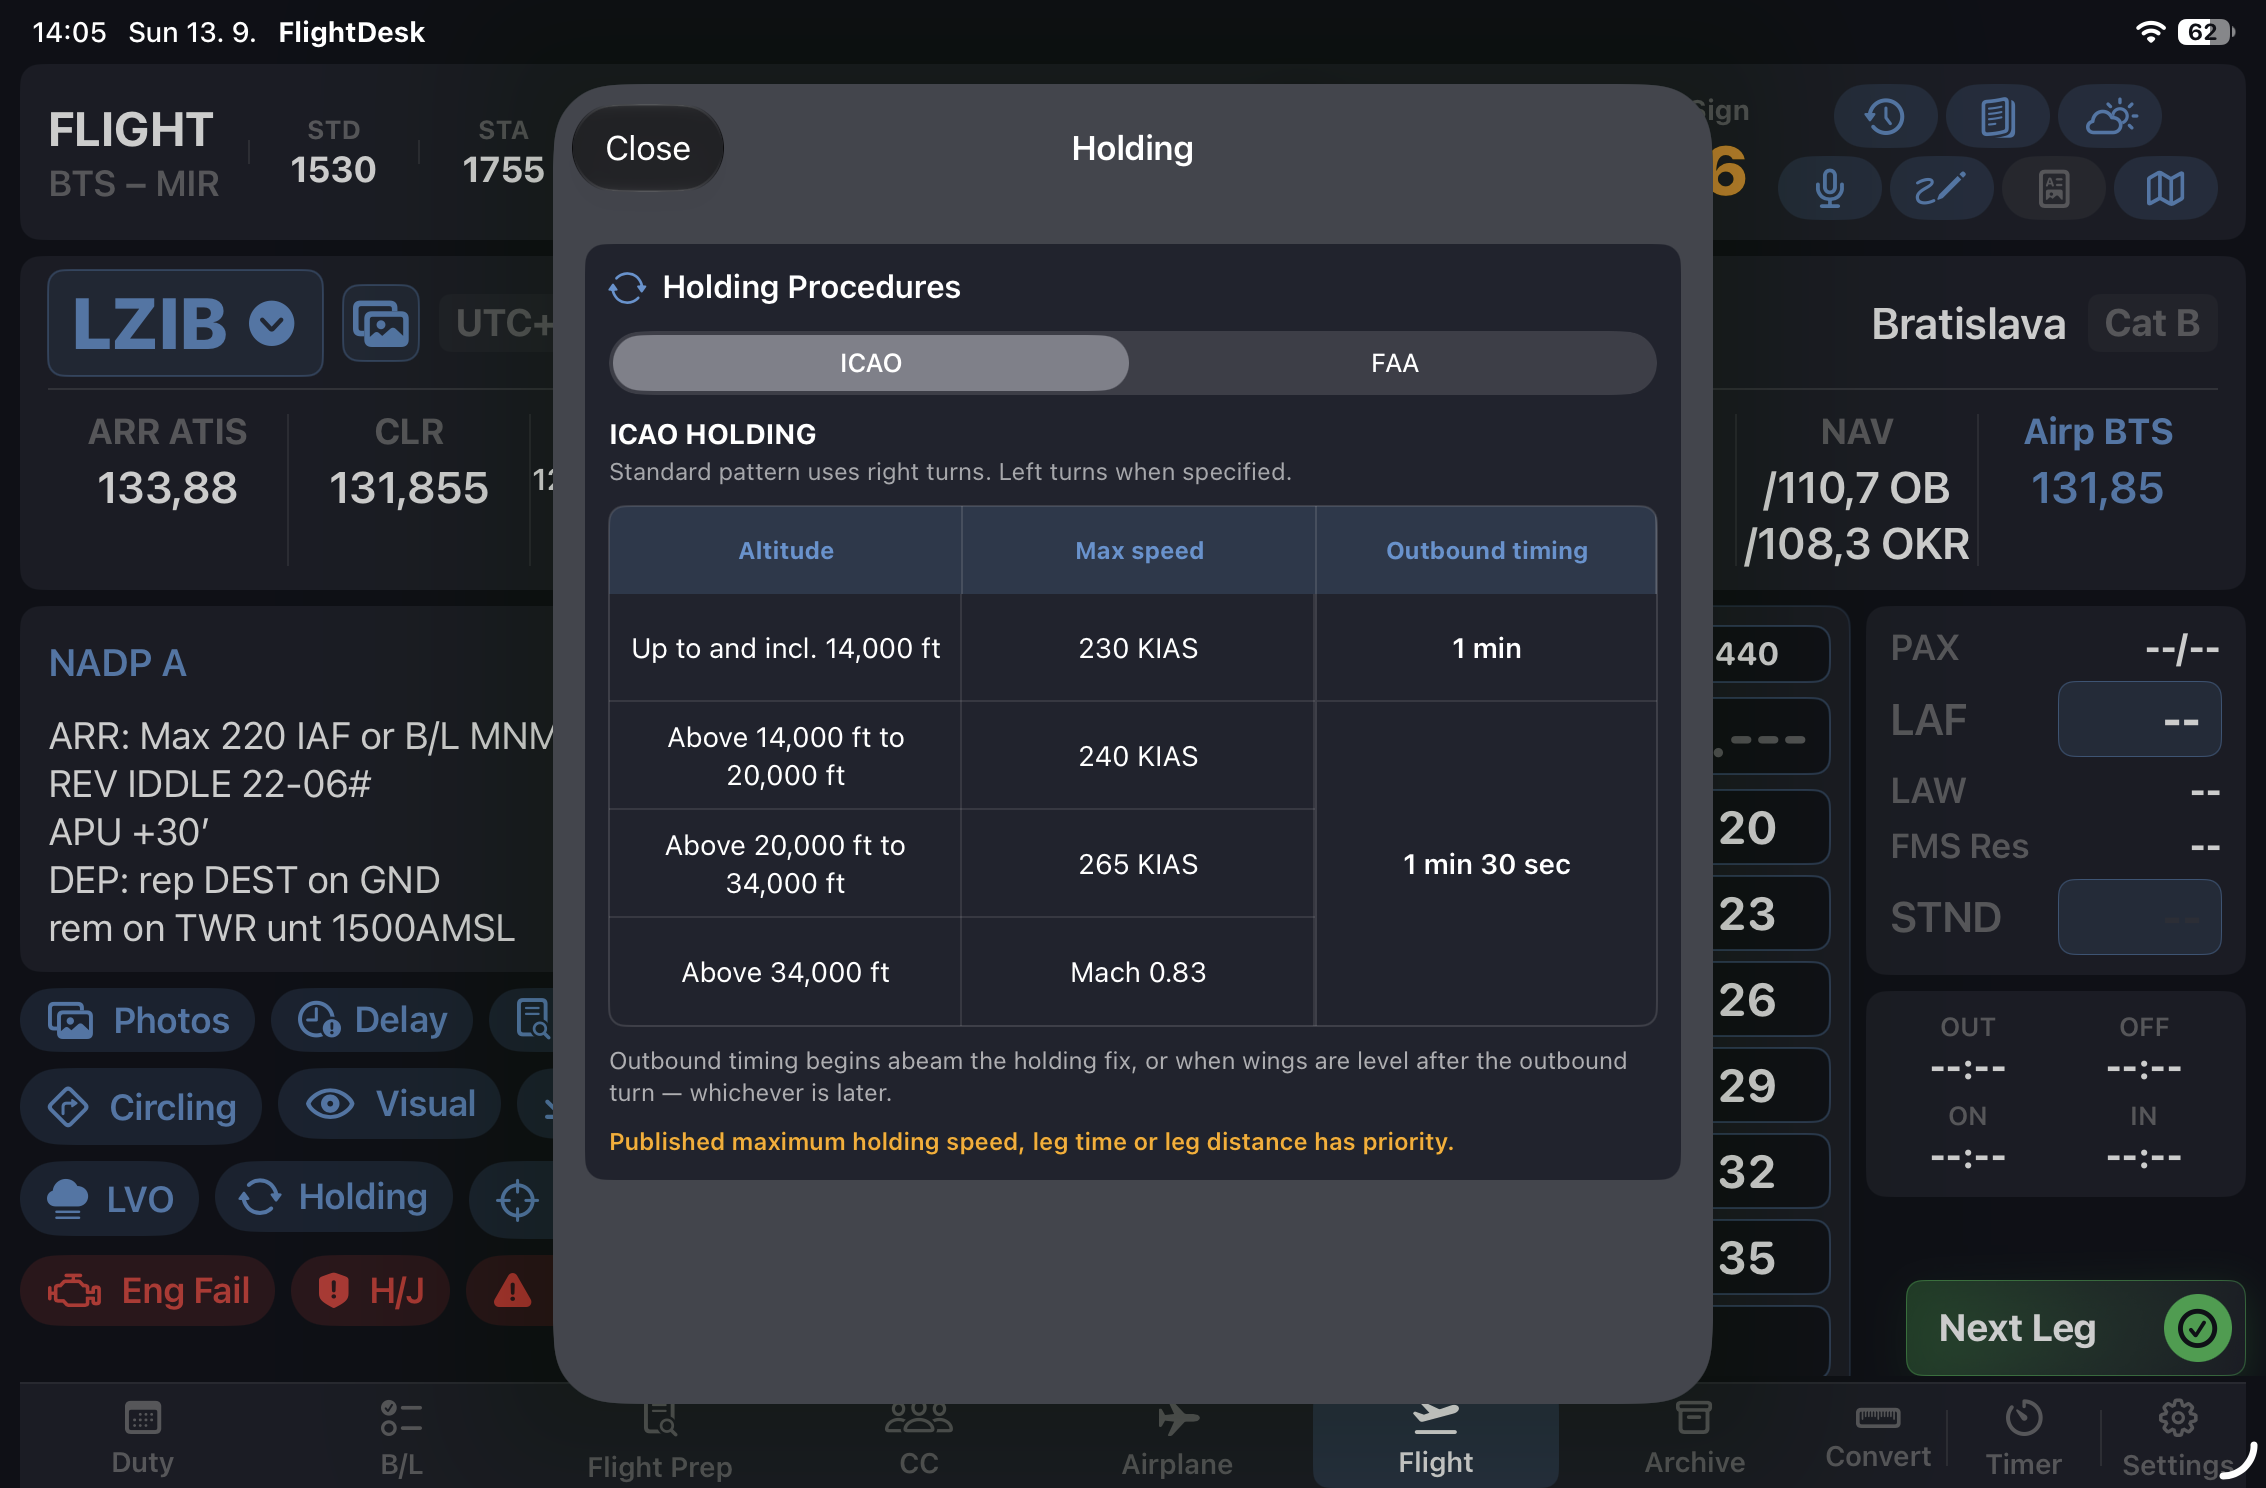The height and width of the screenshot is (1488, 2266).
Task: Open Settings gear
Action: pyautogui.click(x=2177, y=1439)
